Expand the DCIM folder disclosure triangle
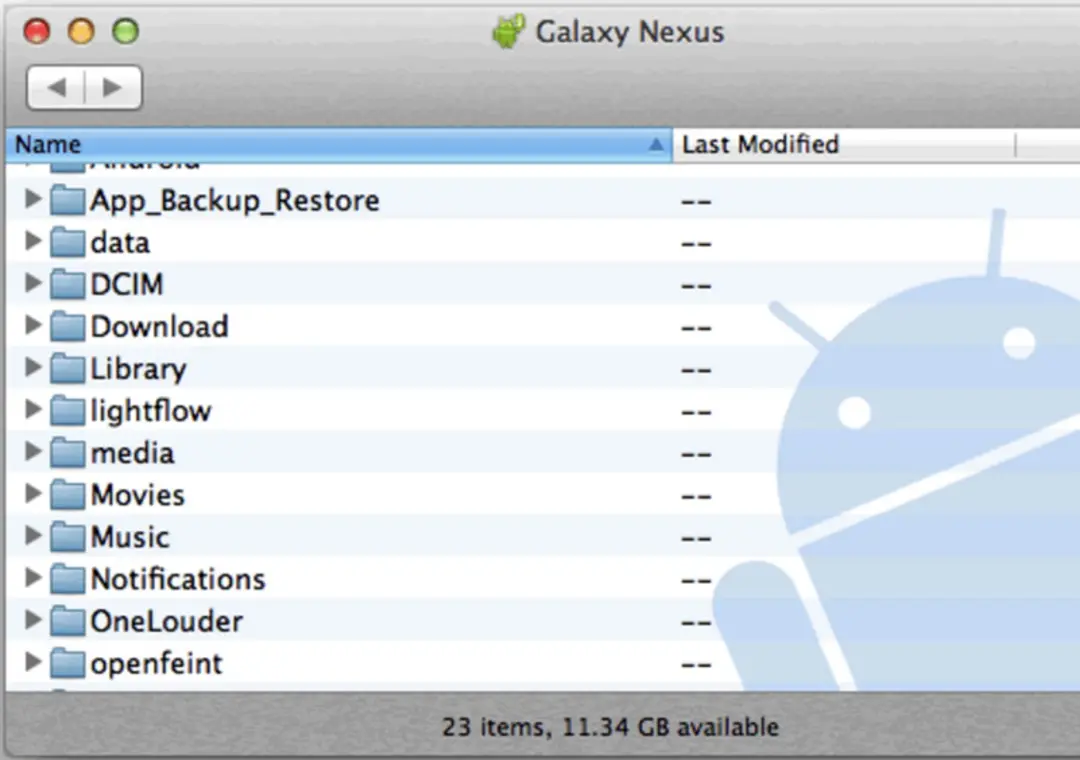1080x760 pixels. tap(32, 283)
